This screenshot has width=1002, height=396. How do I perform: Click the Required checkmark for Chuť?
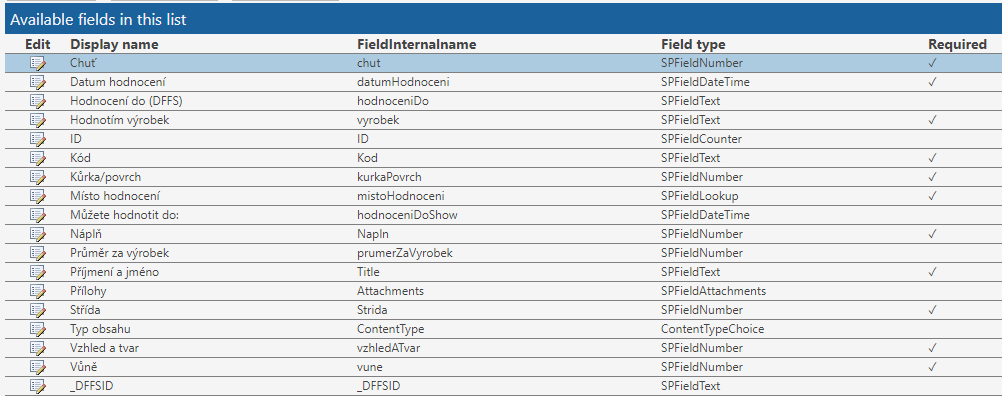(932, 63)
